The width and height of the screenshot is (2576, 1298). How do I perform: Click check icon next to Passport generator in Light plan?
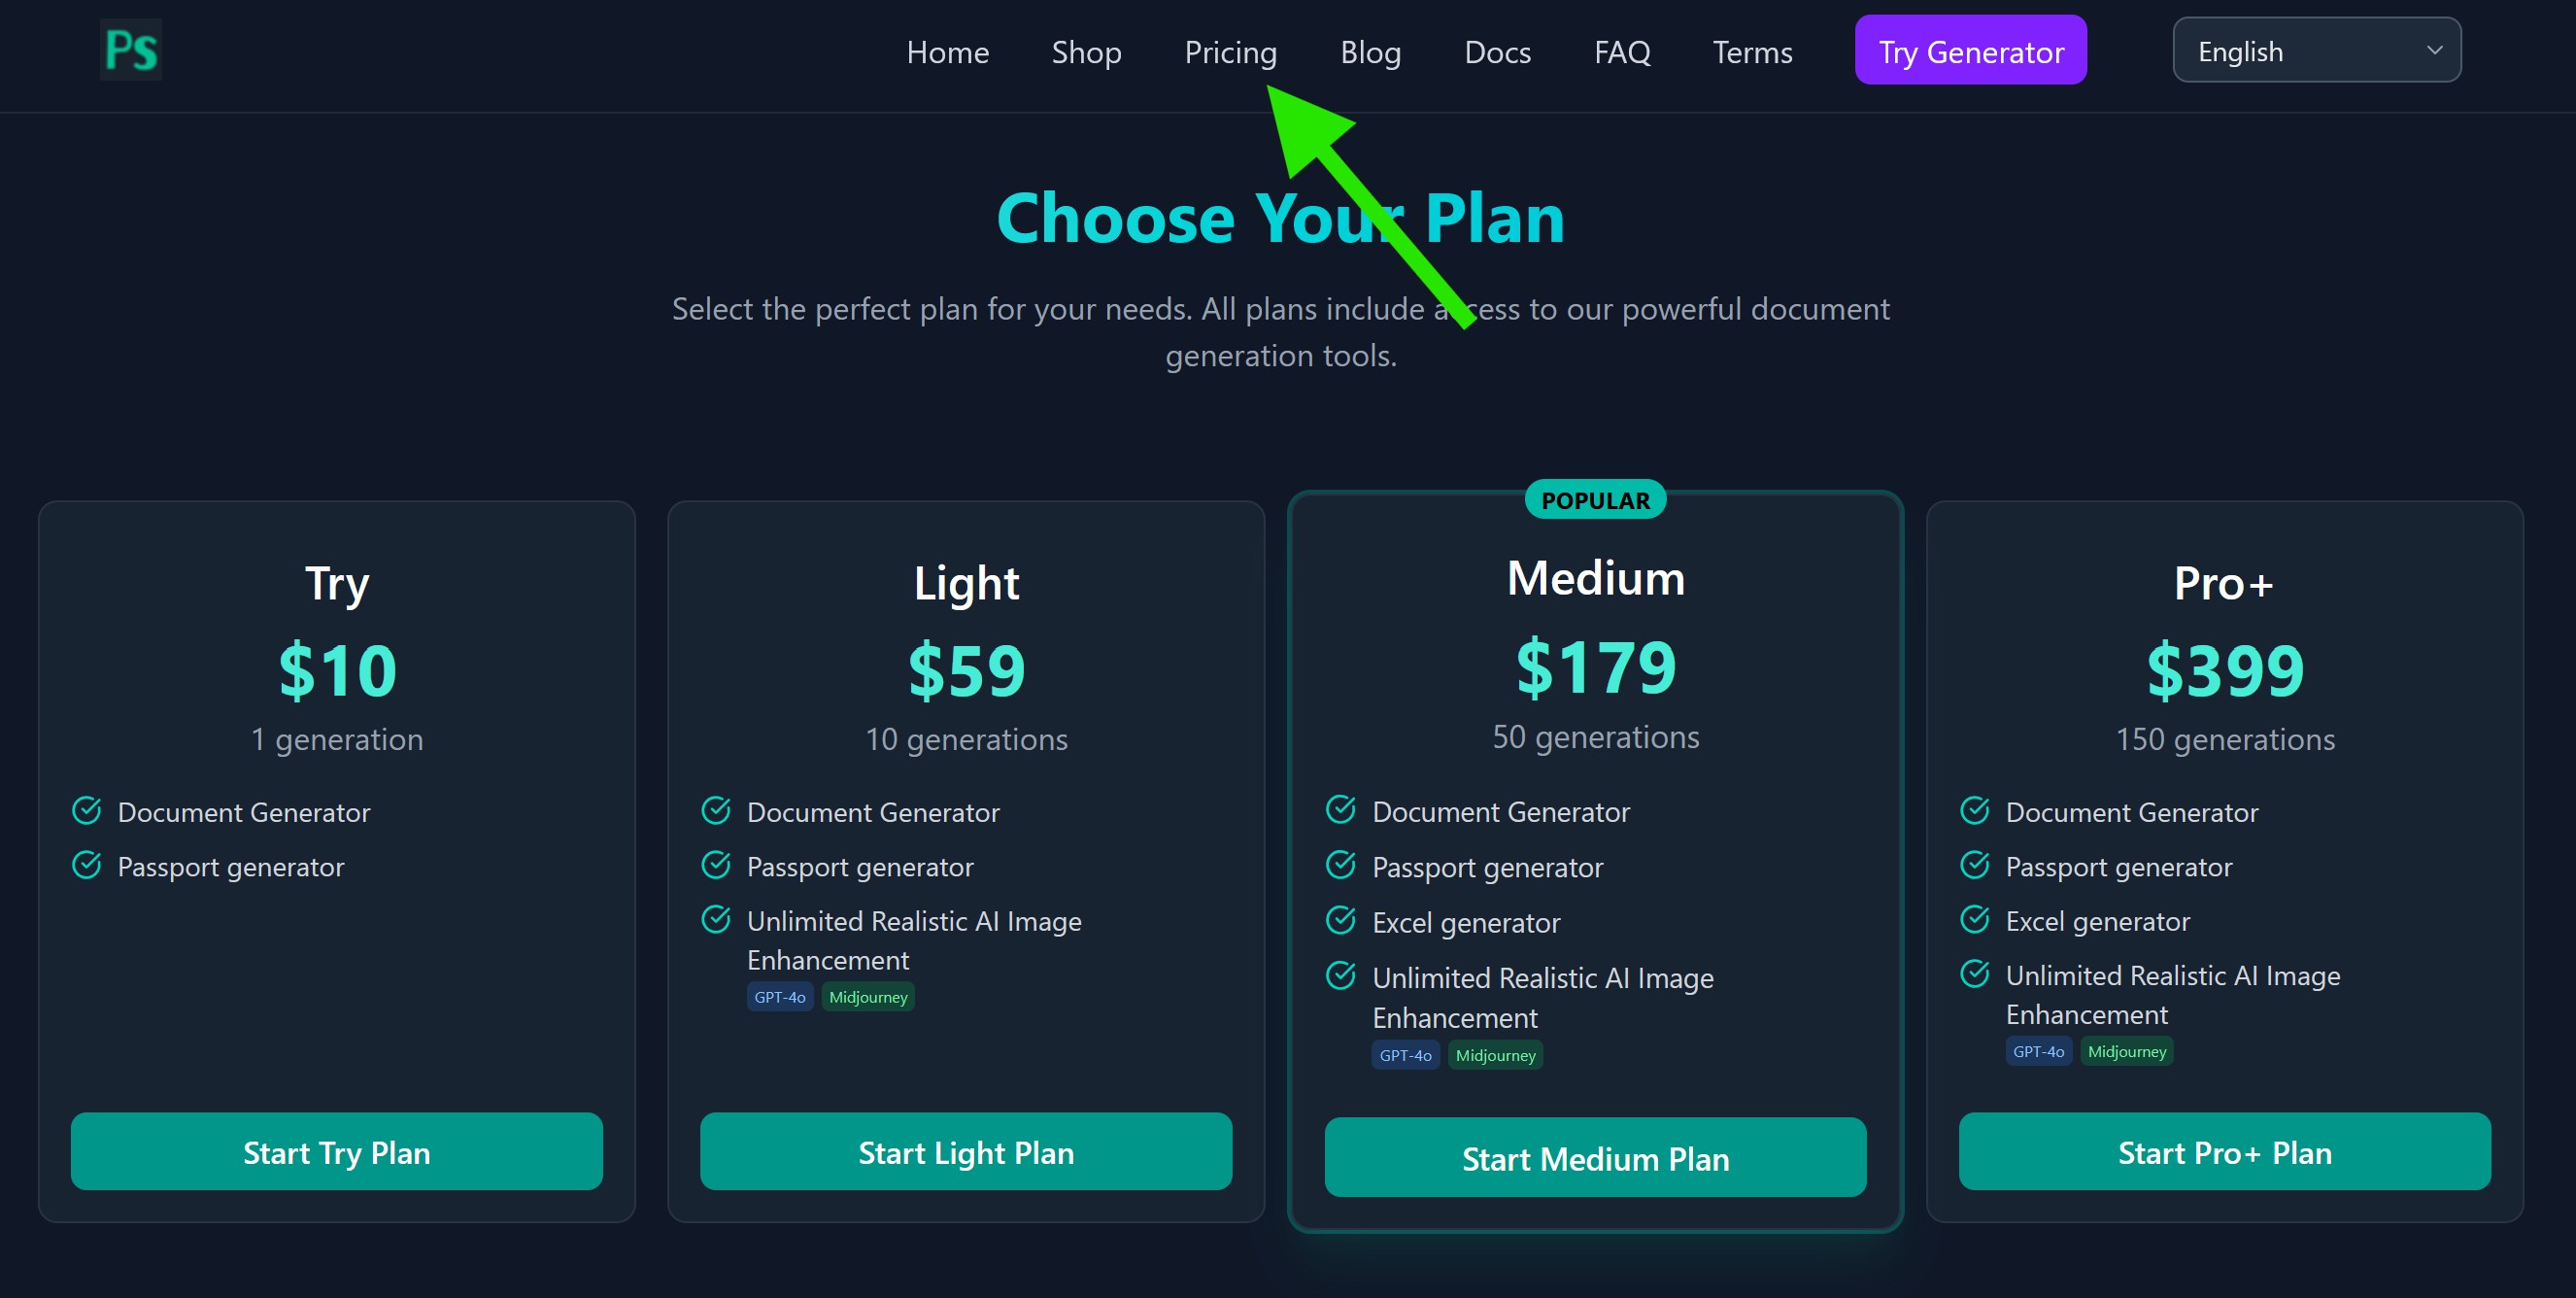click(716, 865)
